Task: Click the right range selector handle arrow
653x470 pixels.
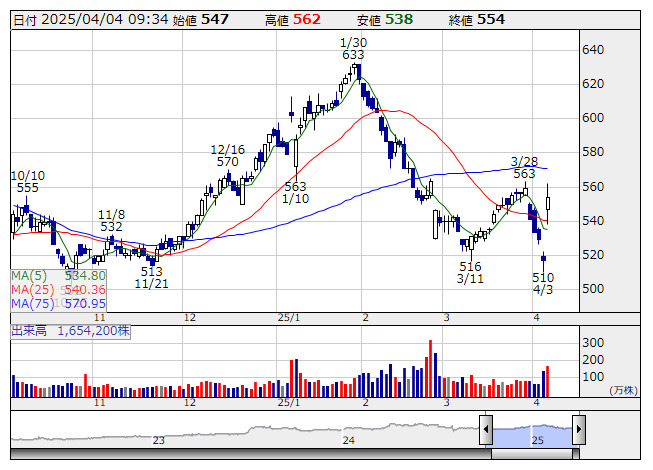Action: [x=578, y=431]
